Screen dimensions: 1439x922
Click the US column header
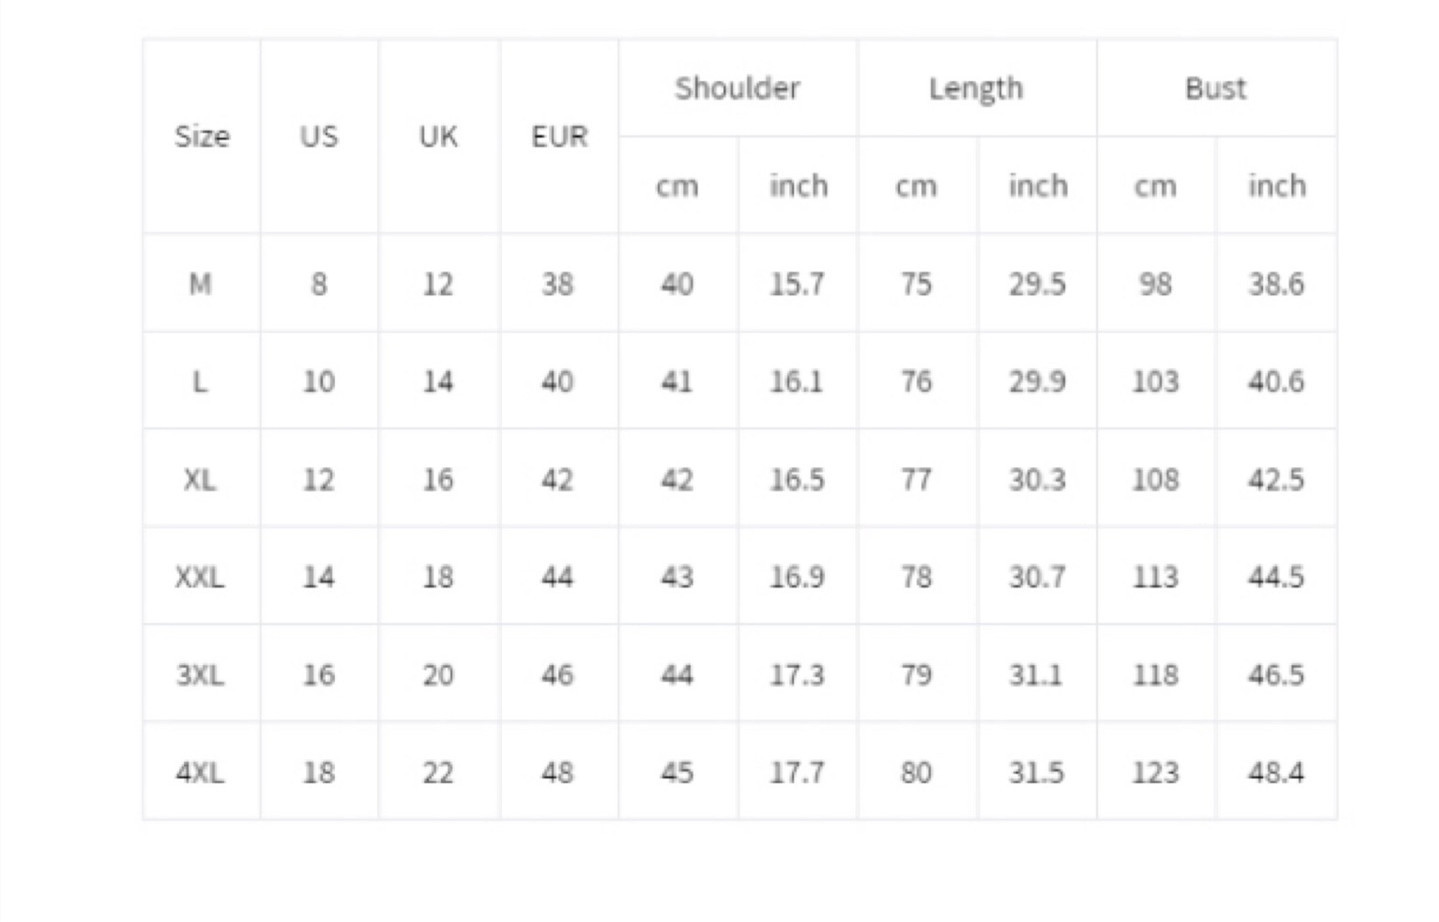[x=319, y=136]
